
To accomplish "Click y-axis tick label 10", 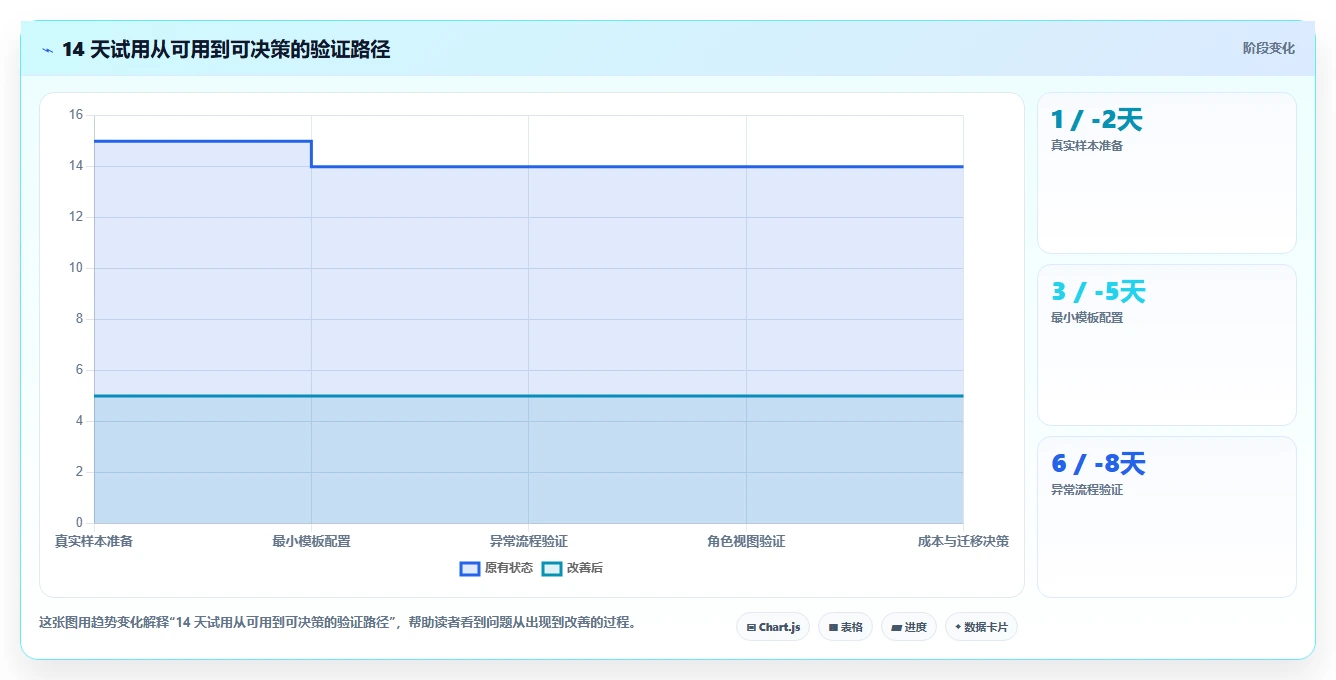I will pos(76,268).
